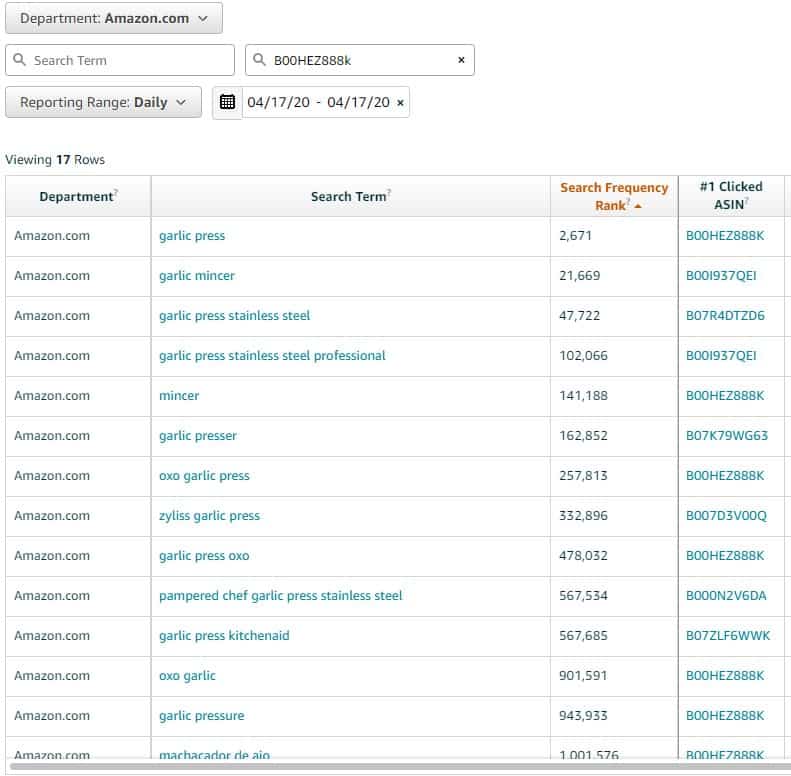Click rank value 943,933
This screenshot has height=776, width=791.
pyautogui.click(x=584, y=716)
